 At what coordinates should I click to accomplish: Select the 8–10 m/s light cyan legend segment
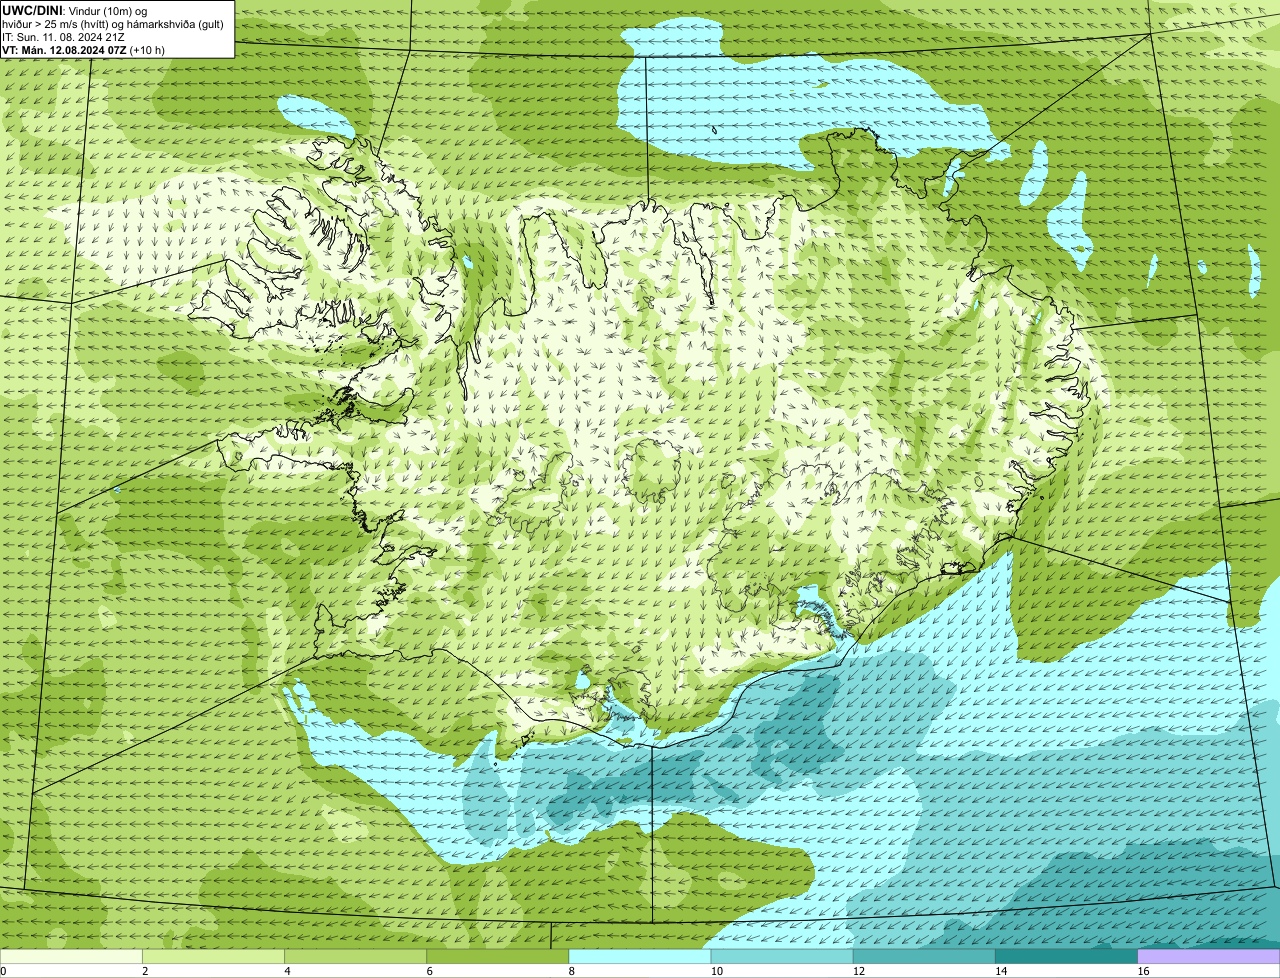coord(640,957)
